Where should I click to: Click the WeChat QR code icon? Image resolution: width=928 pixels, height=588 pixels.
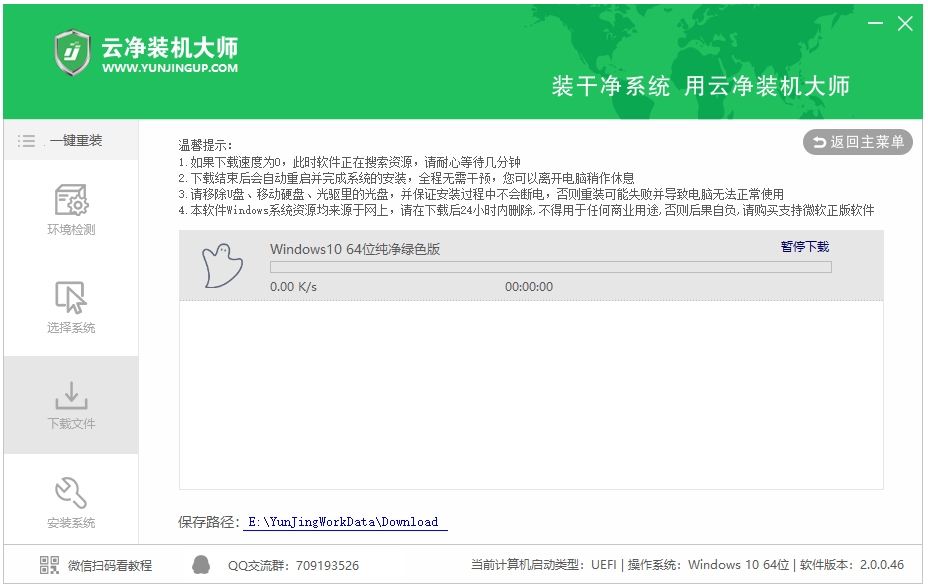pos(49,565)
